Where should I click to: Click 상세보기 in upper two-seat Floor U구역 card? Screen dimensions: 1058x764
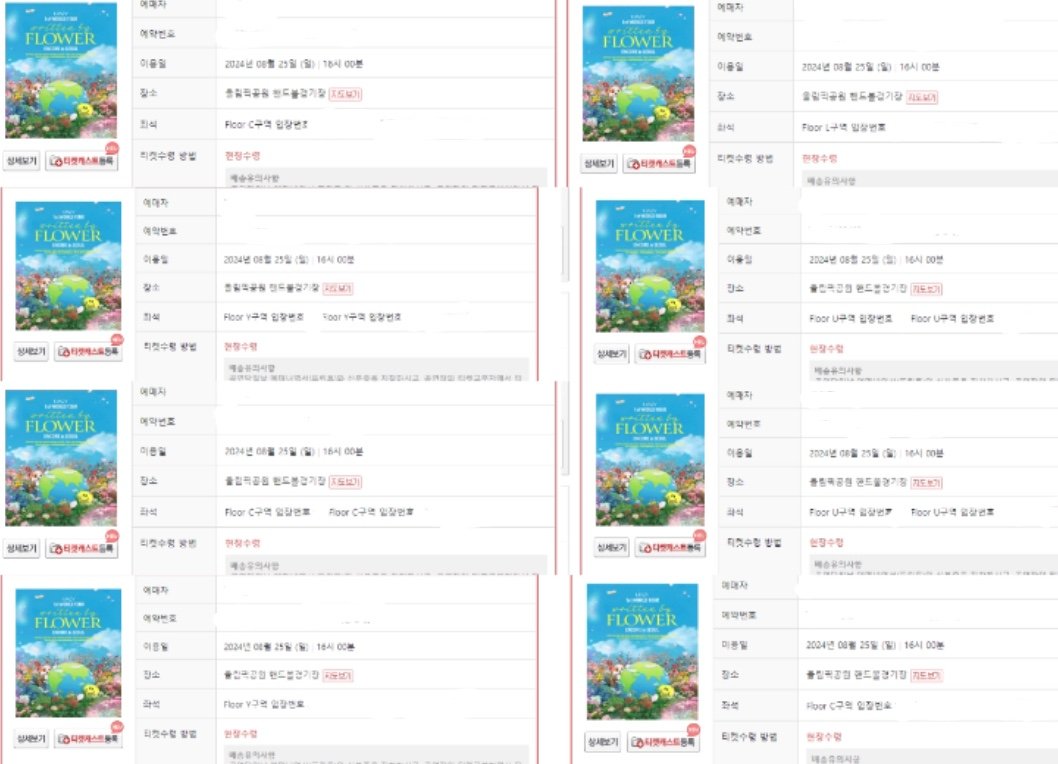pos(611,354)
